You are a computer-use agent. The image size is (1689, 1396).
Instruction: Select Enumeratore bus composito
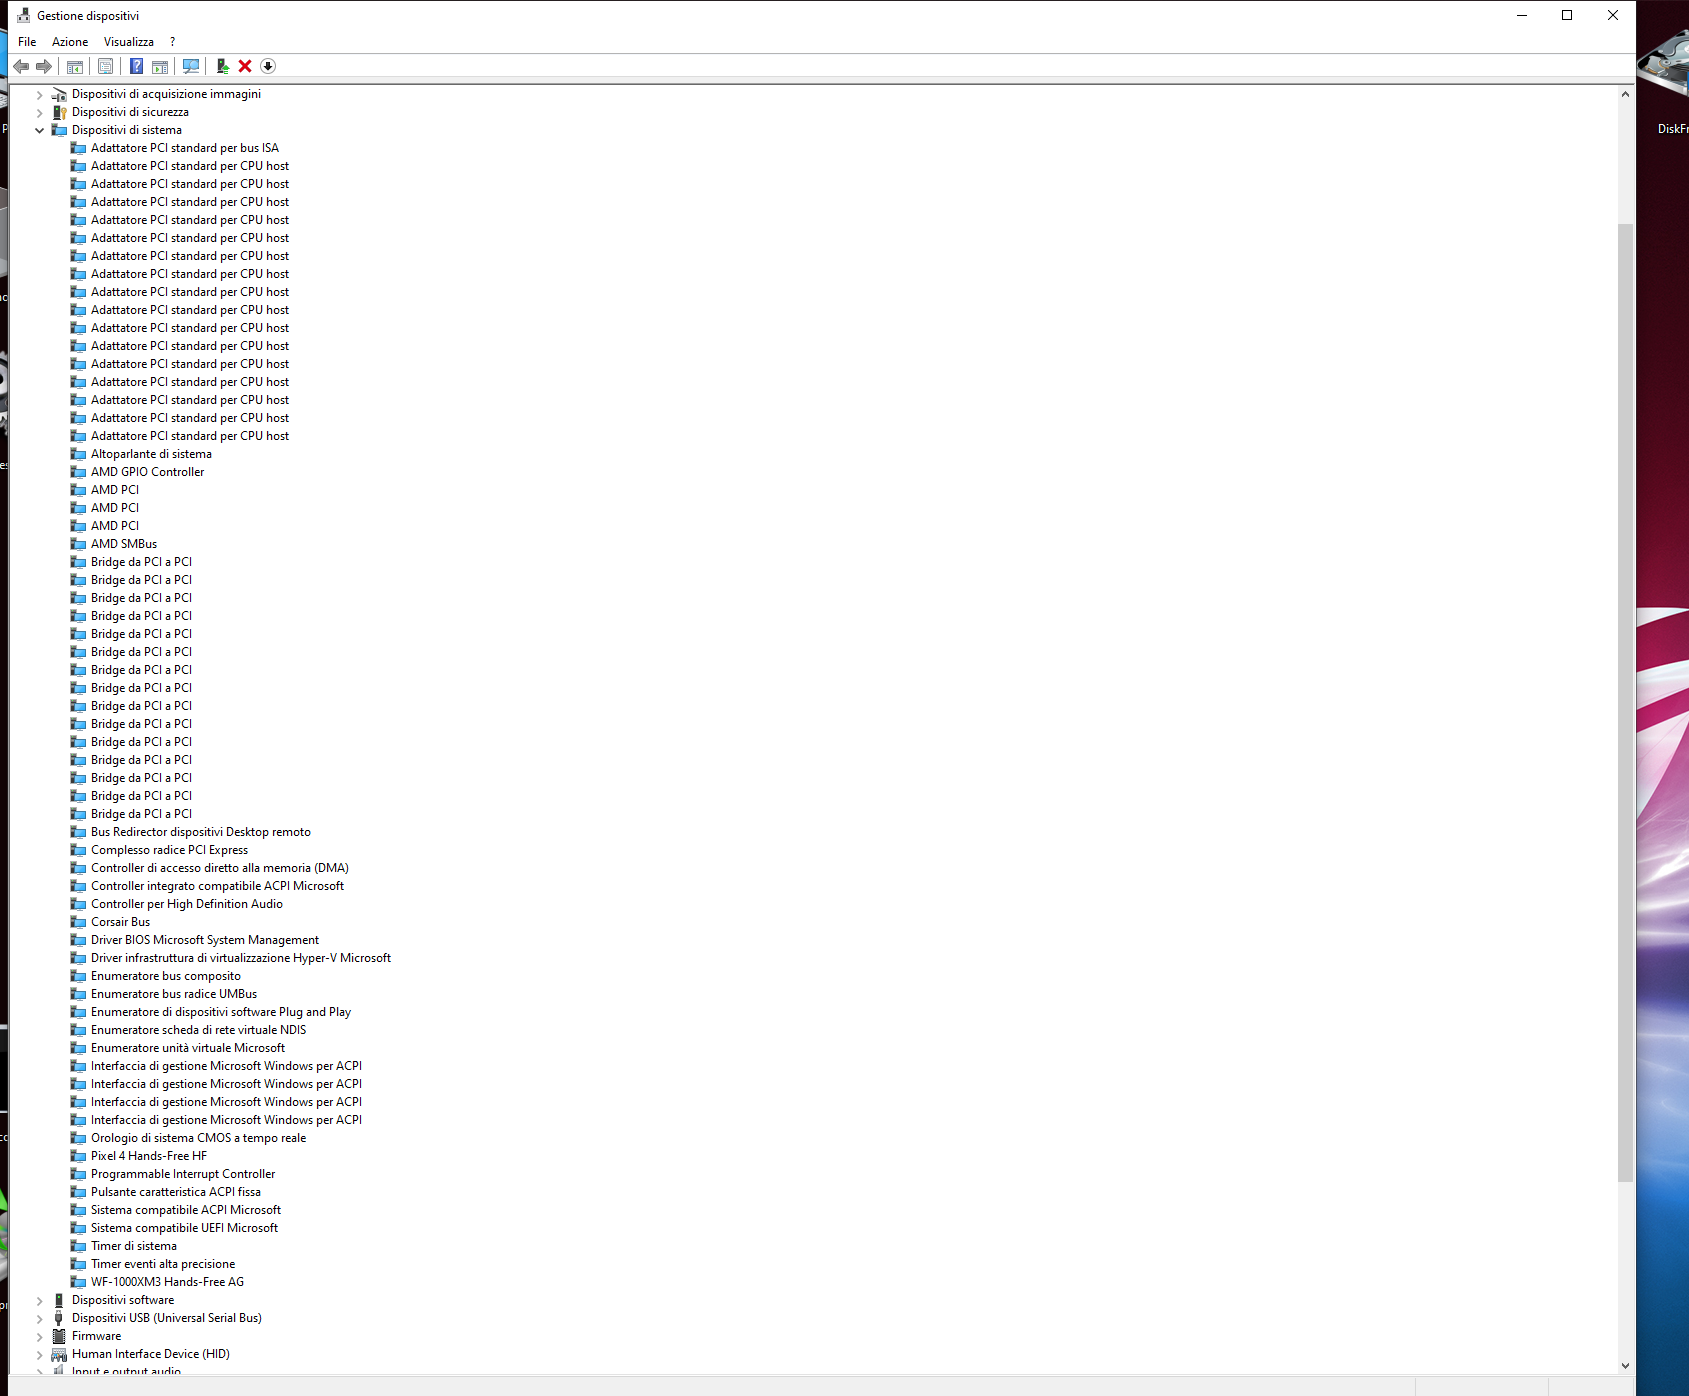click(x=166, y=976)
